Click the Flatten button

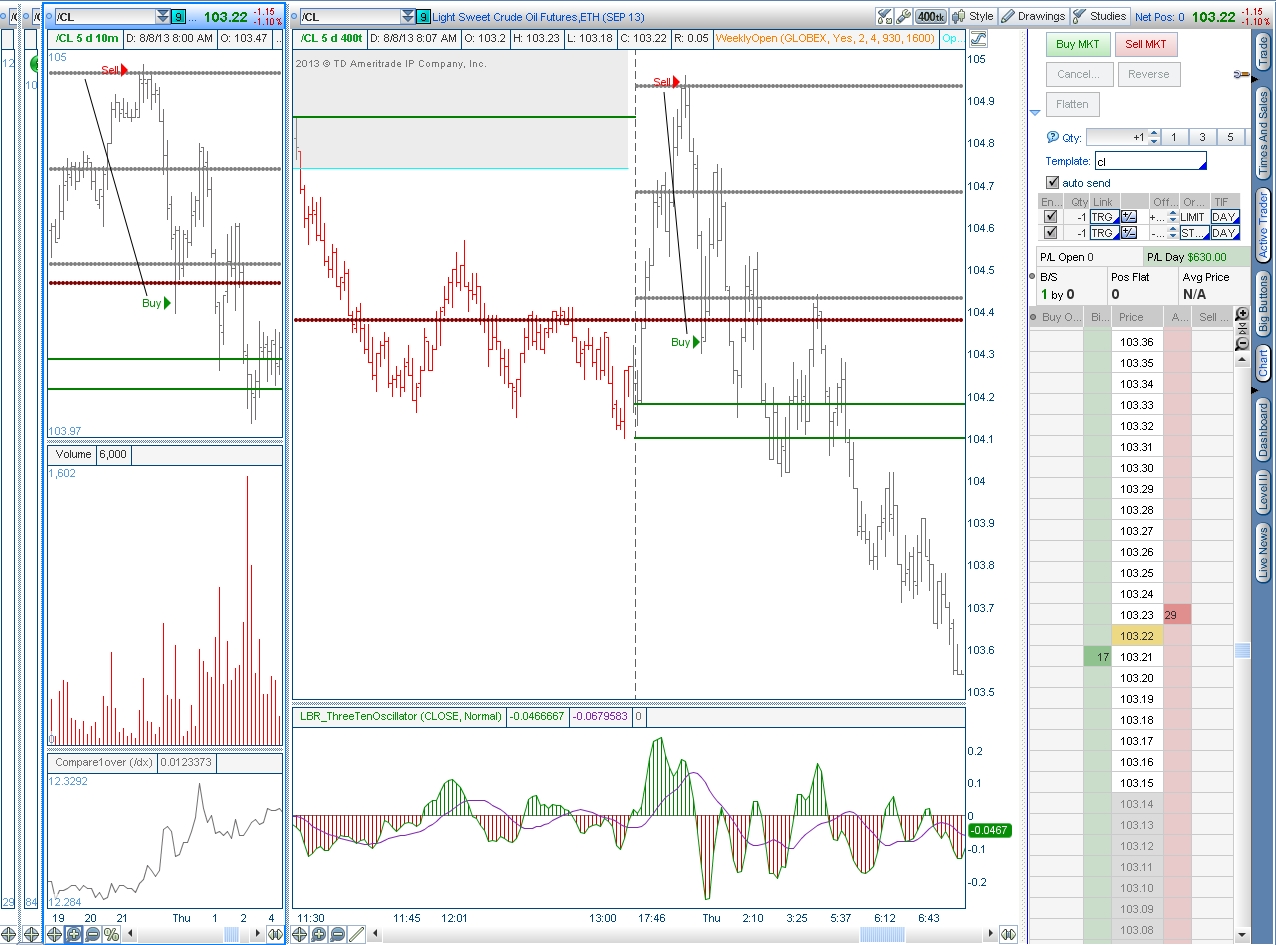coord(1072,104)
